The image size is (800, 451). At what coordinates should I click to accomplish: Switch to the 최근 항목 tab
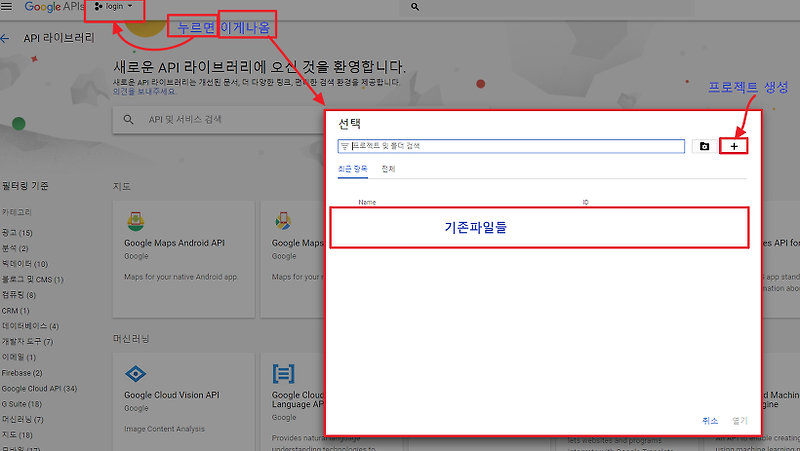click(x=353, y=169)
